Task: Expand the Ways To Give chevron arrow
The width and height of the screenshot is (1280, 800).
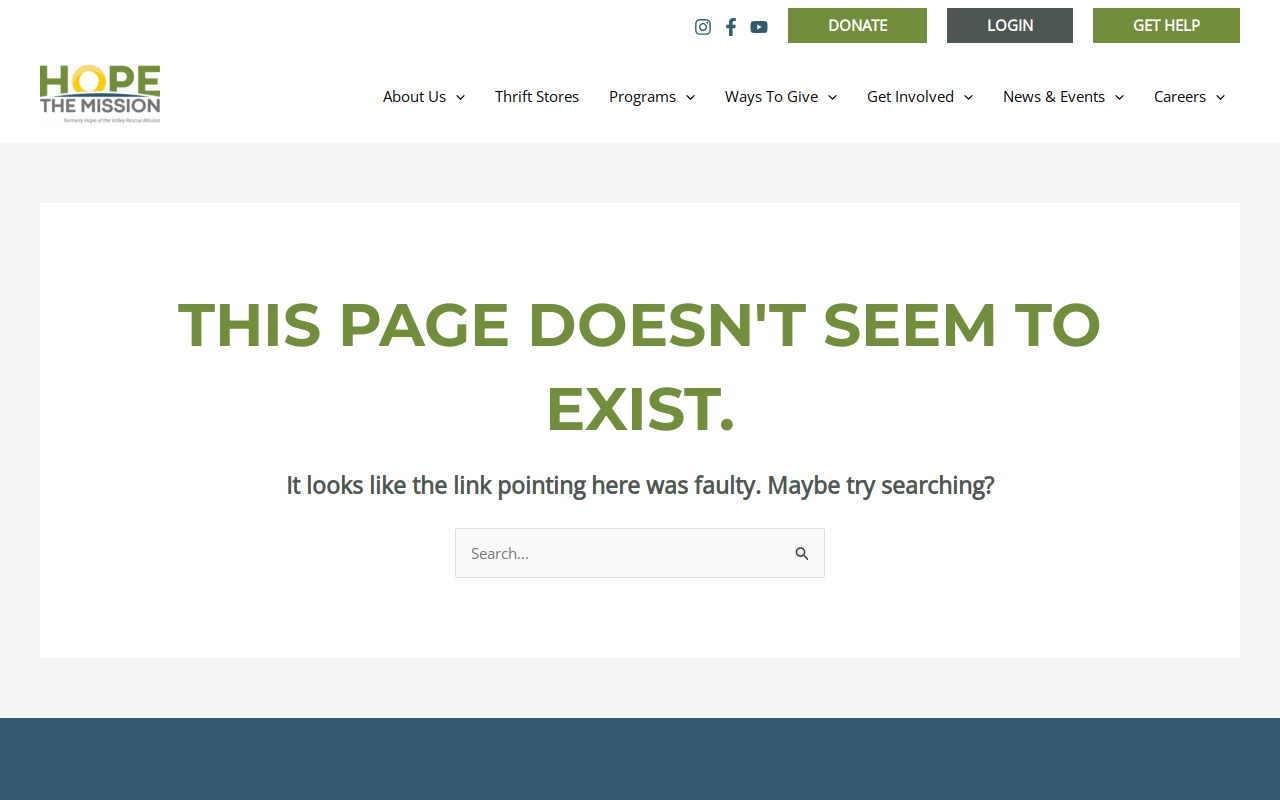Action: pos(832,97)
